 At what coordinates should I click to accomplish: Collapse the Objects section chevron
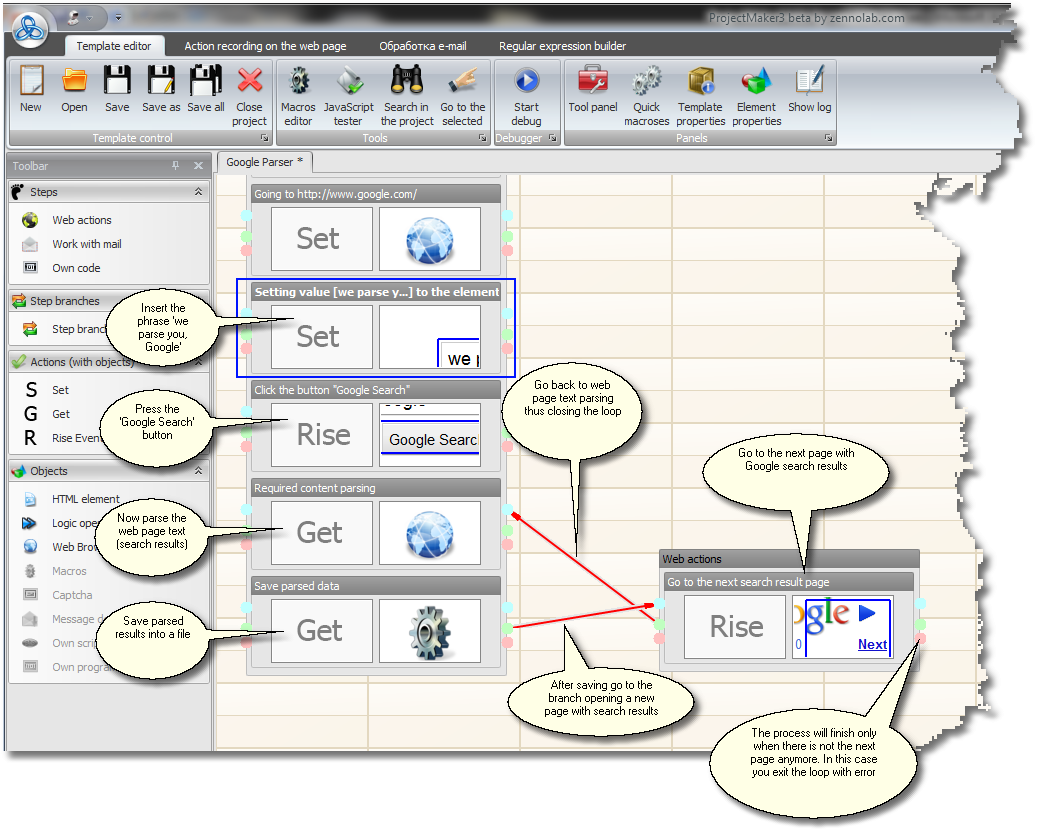pos(198,471)
